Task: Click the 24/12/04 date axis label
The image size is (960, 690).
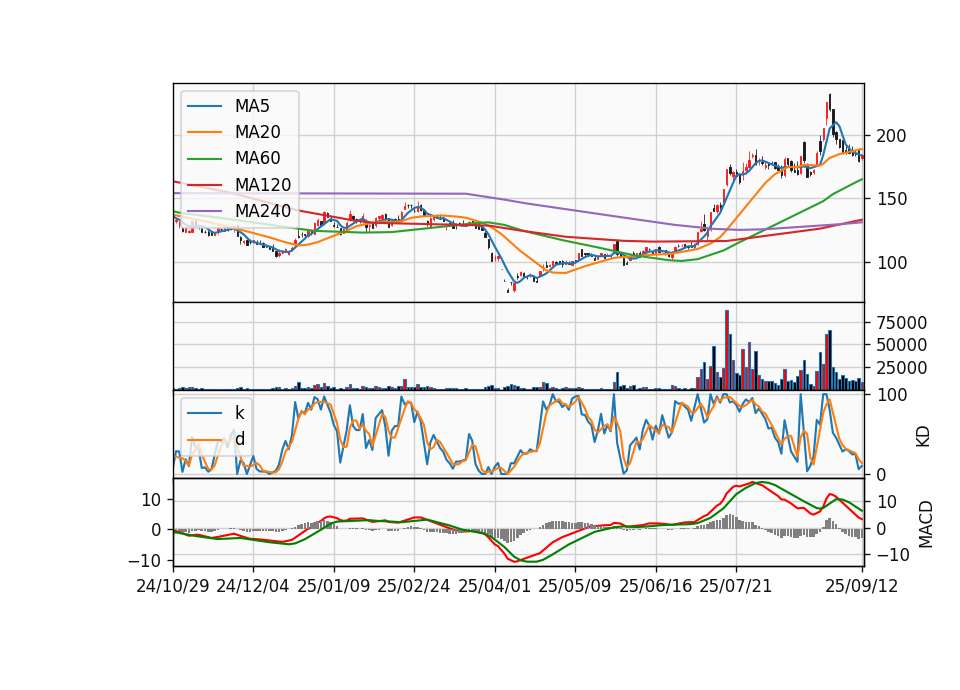Action: (253, 586)
